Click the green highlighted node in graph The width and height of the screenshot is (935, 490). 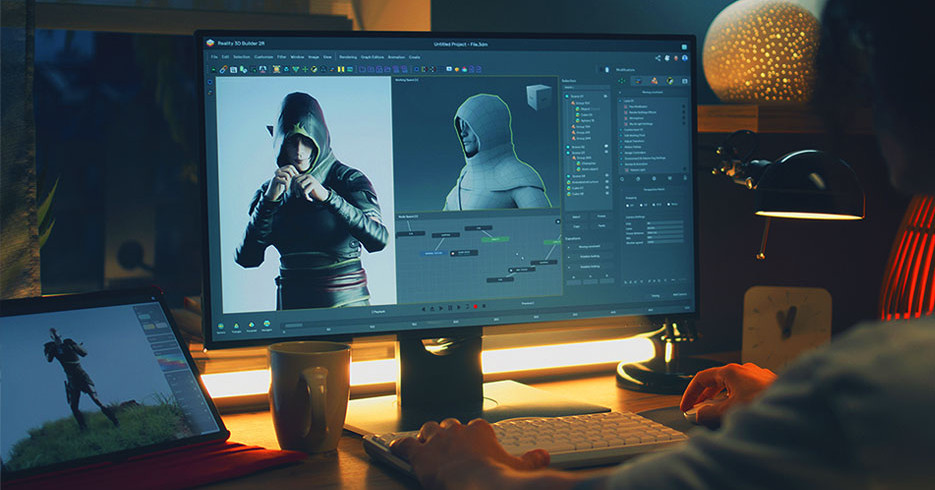pyautogui.click(x=494, y=239)
